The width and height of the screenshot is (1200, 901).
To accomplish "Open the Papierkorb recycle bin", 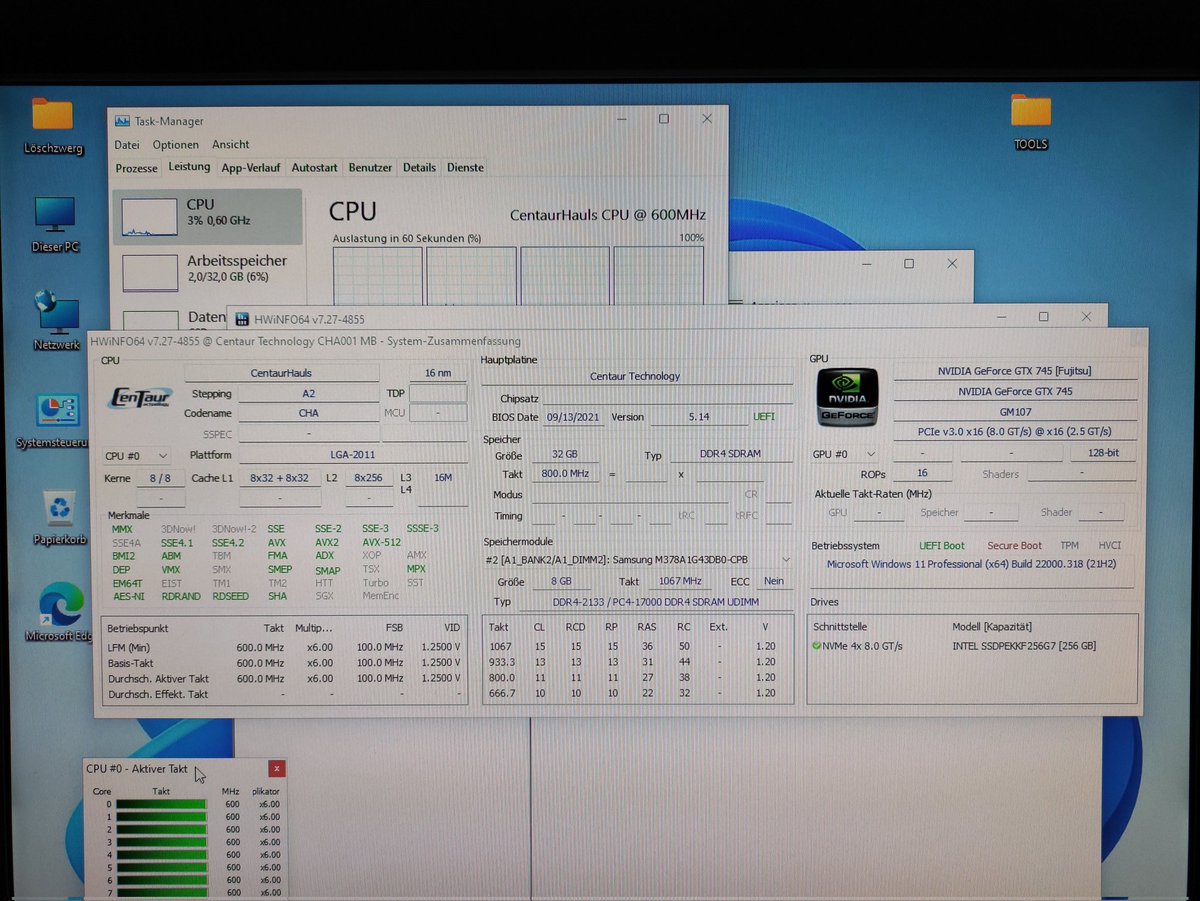I will point(59,517).
